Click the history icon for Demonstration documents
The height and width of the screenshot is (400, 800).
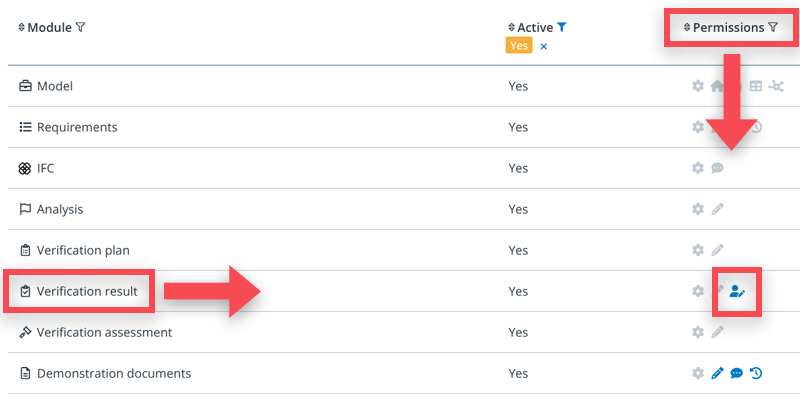click(756, 373)
